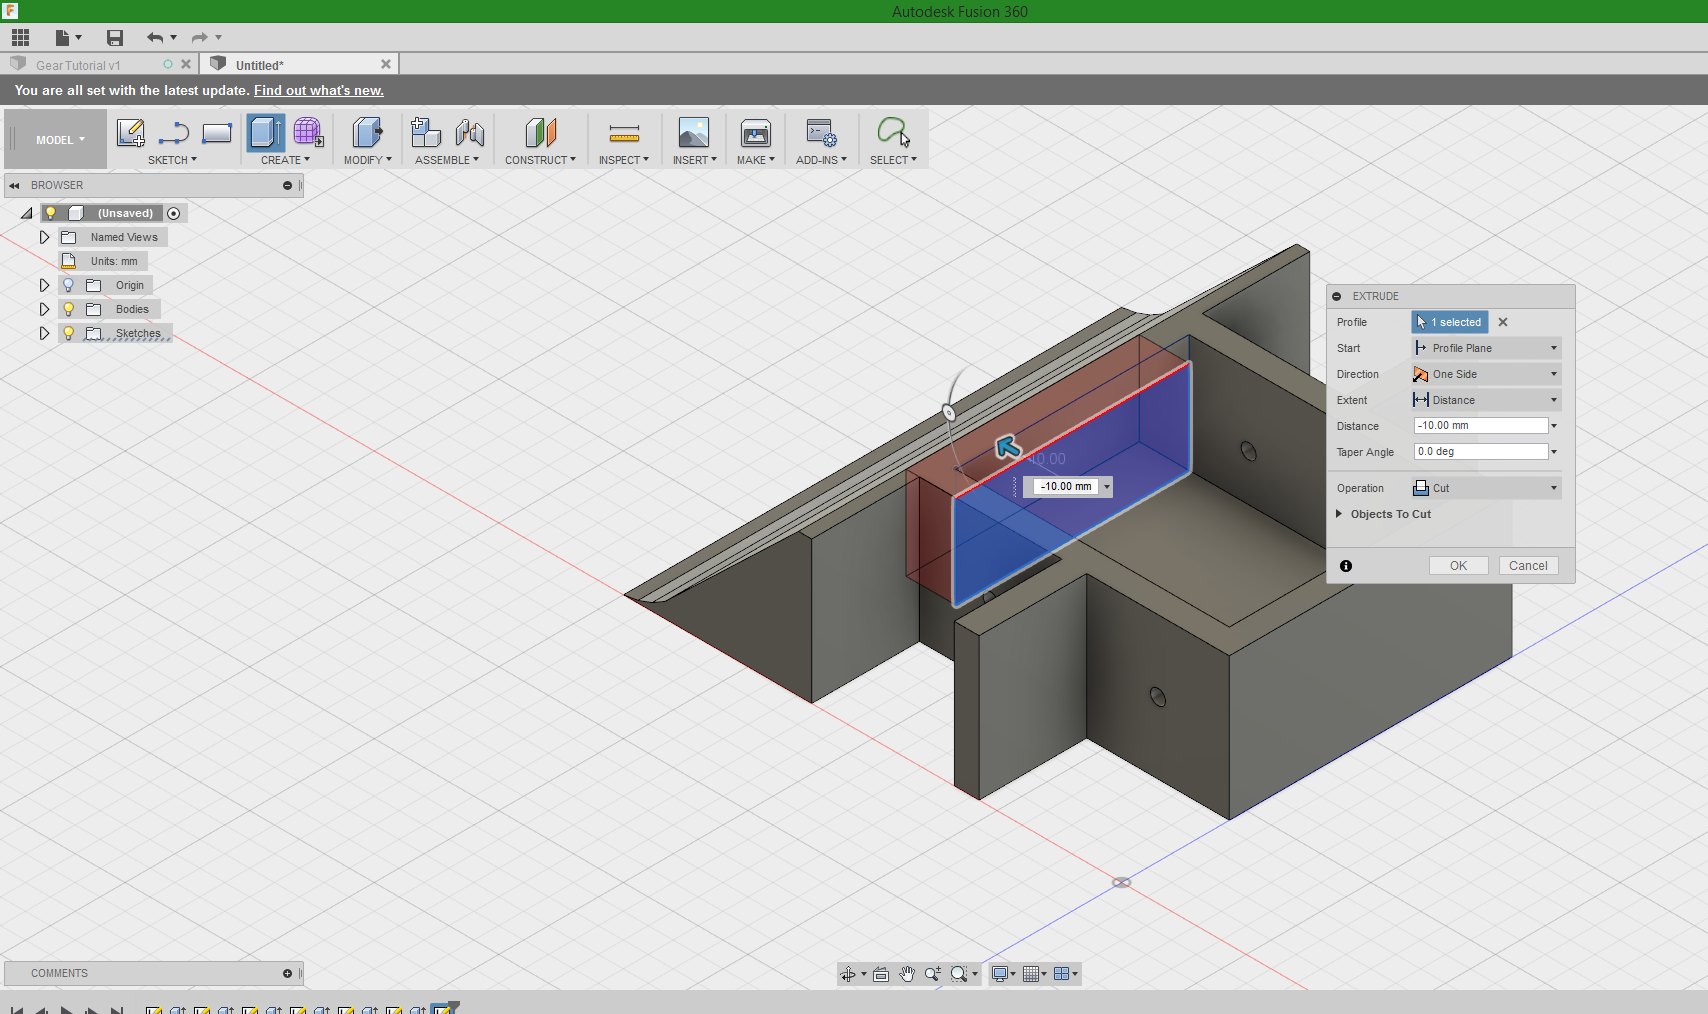Select the Zoom magnifier tool

(x=933, y=973)
